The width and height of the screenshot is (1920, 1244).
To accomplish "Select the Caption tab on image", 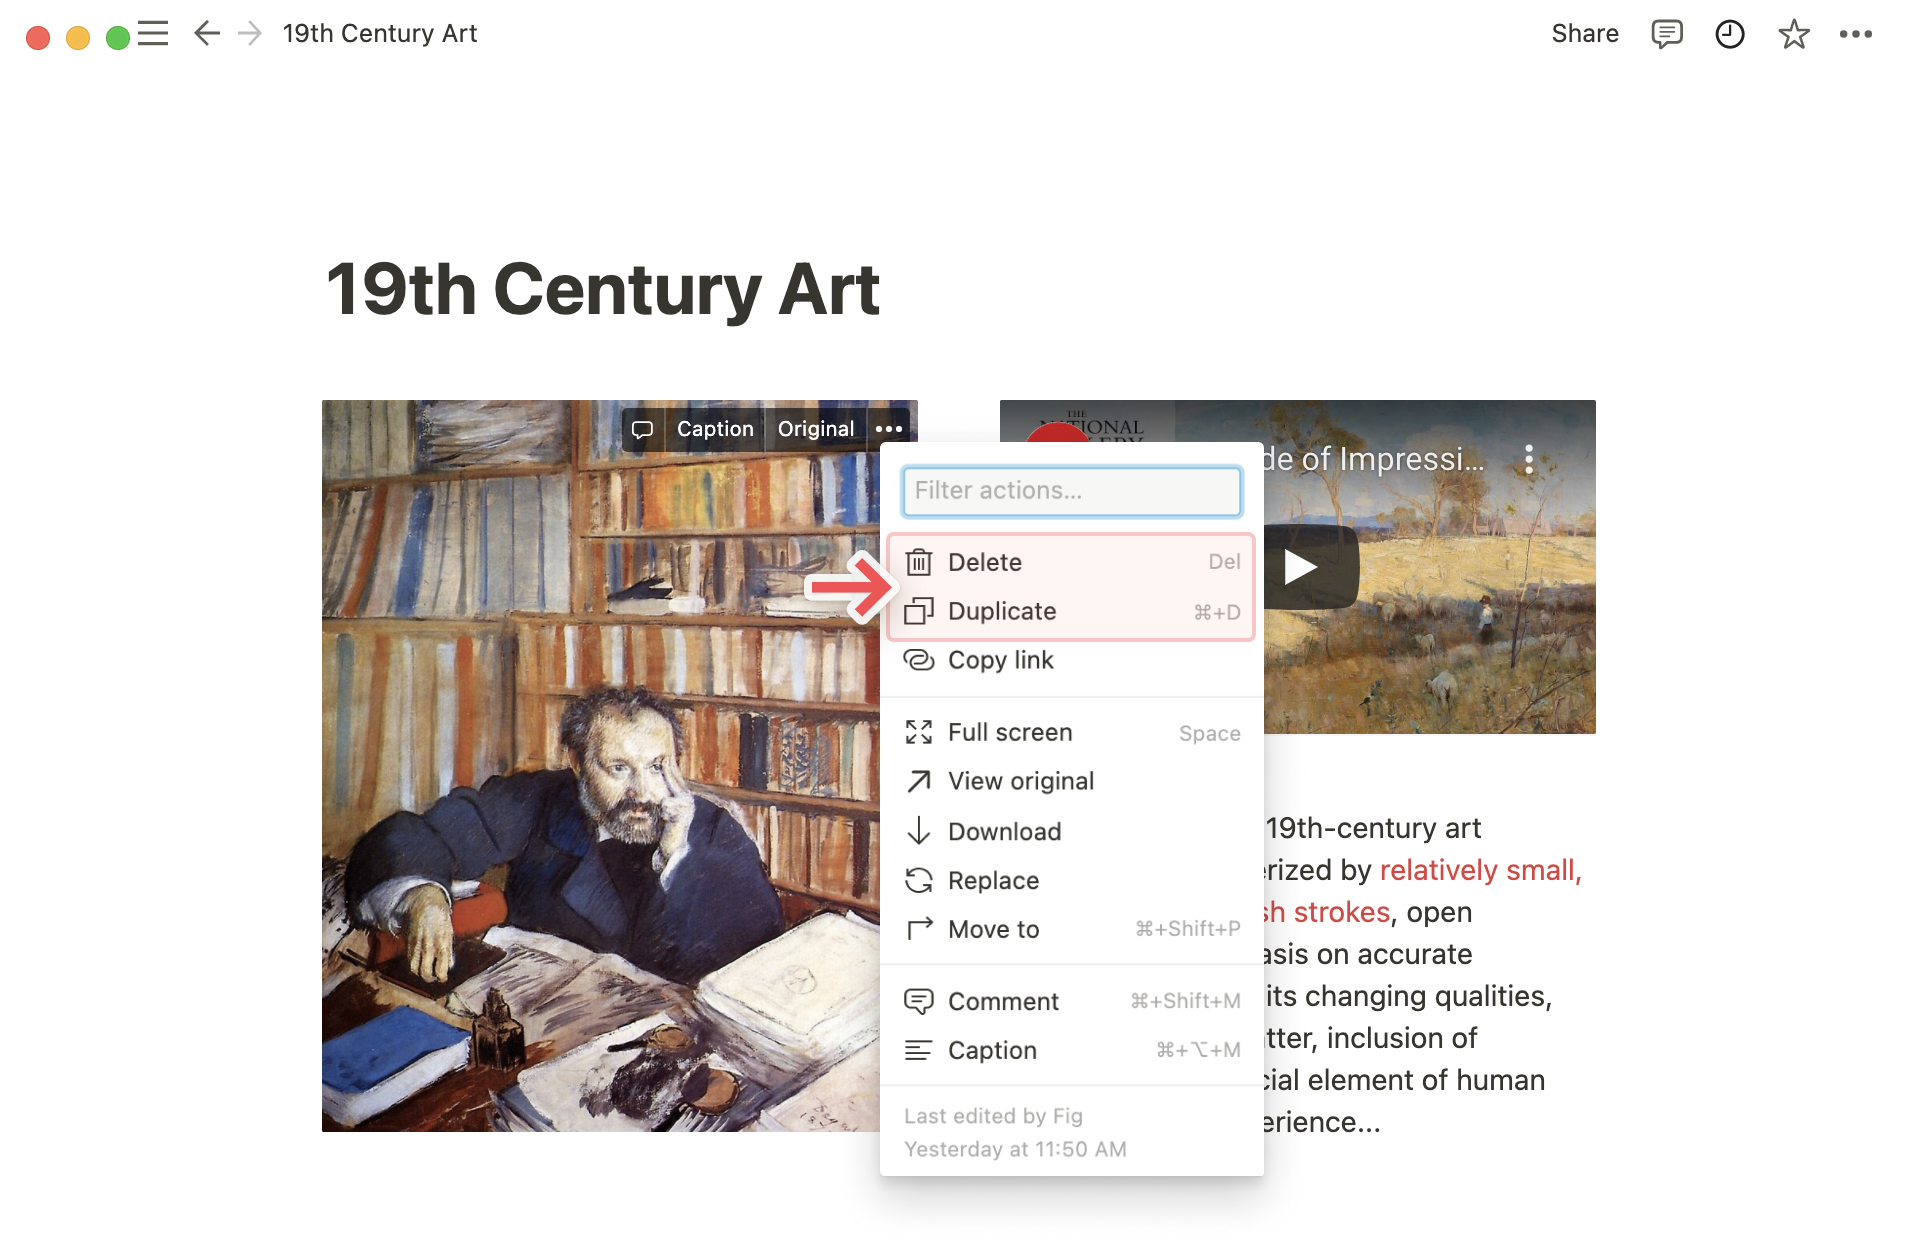I will (x=715, y=428).
